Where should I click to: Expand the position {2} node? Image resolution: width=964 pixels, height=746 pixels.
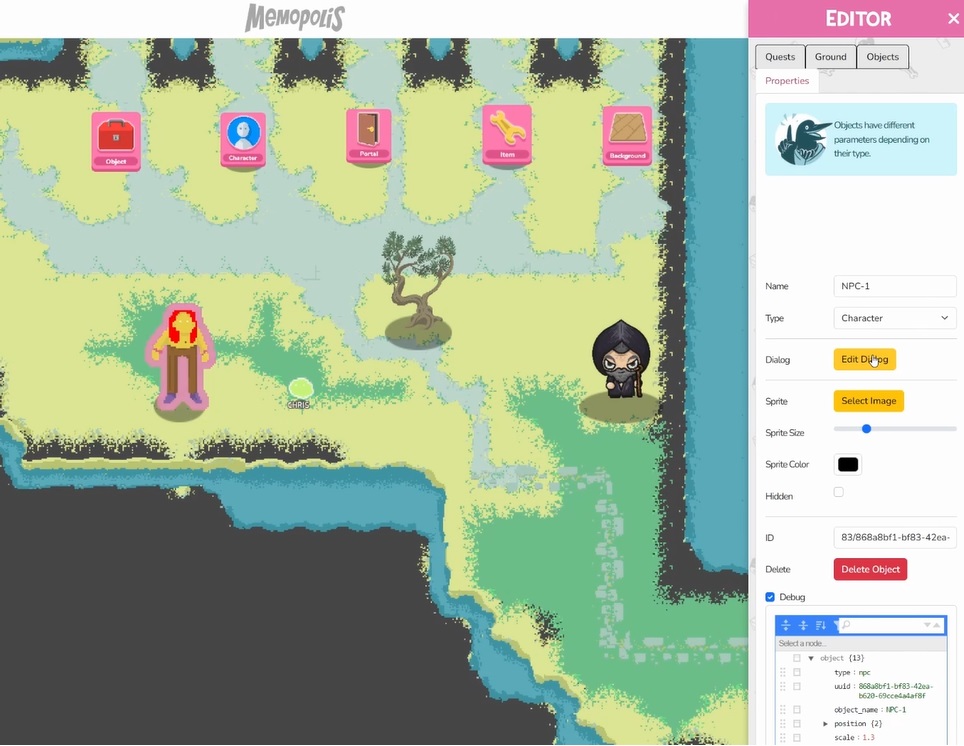[825, 723]
